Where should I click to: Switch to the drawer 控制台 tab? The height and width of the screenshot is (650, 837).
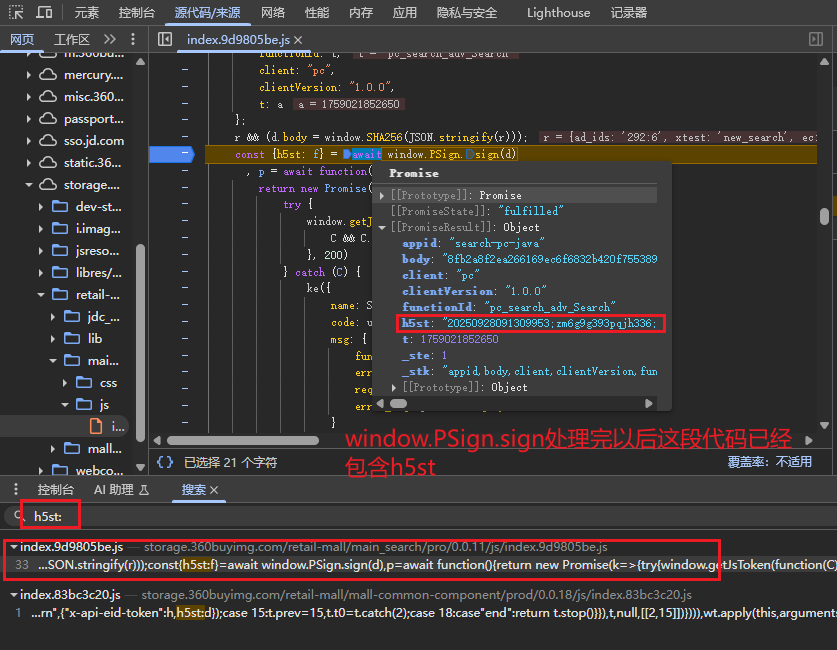coord(56,489)
